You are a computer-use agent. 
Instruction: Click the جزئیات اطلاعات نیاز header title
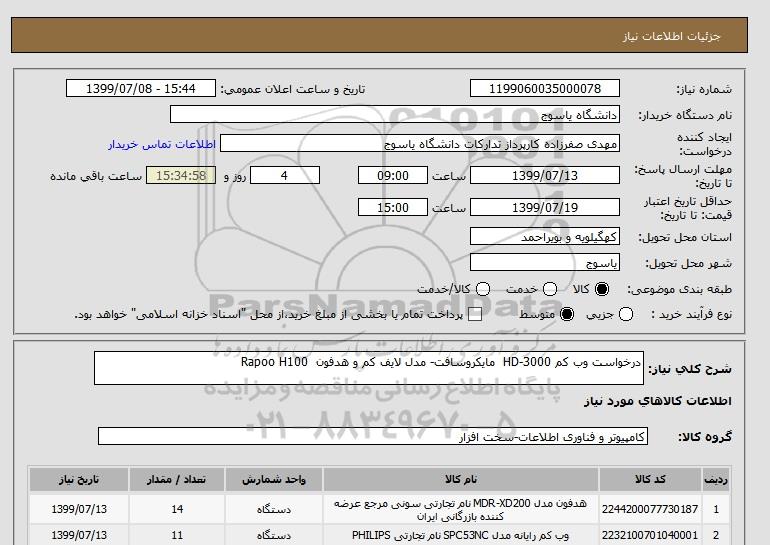671,36
